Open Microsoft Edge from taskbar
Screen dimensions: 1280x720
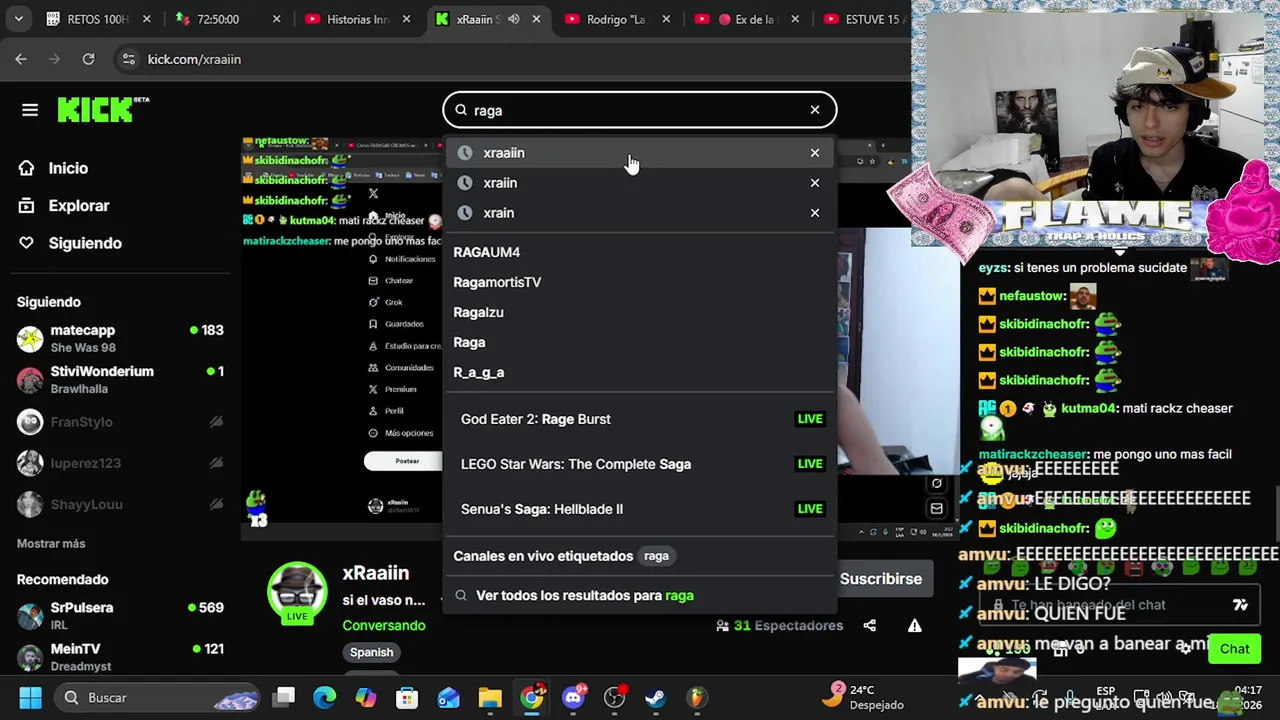pyautogui.click(x=325, y=697)
